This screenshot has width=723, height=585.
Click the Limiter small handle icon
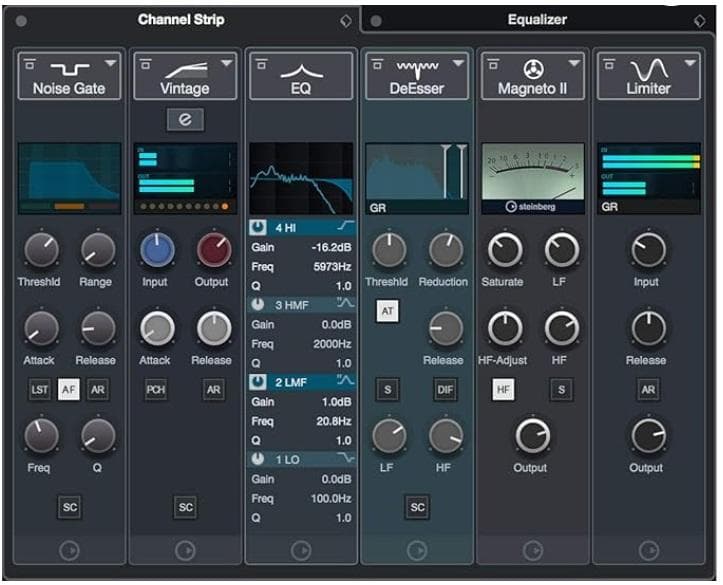(x=609, y=65)
